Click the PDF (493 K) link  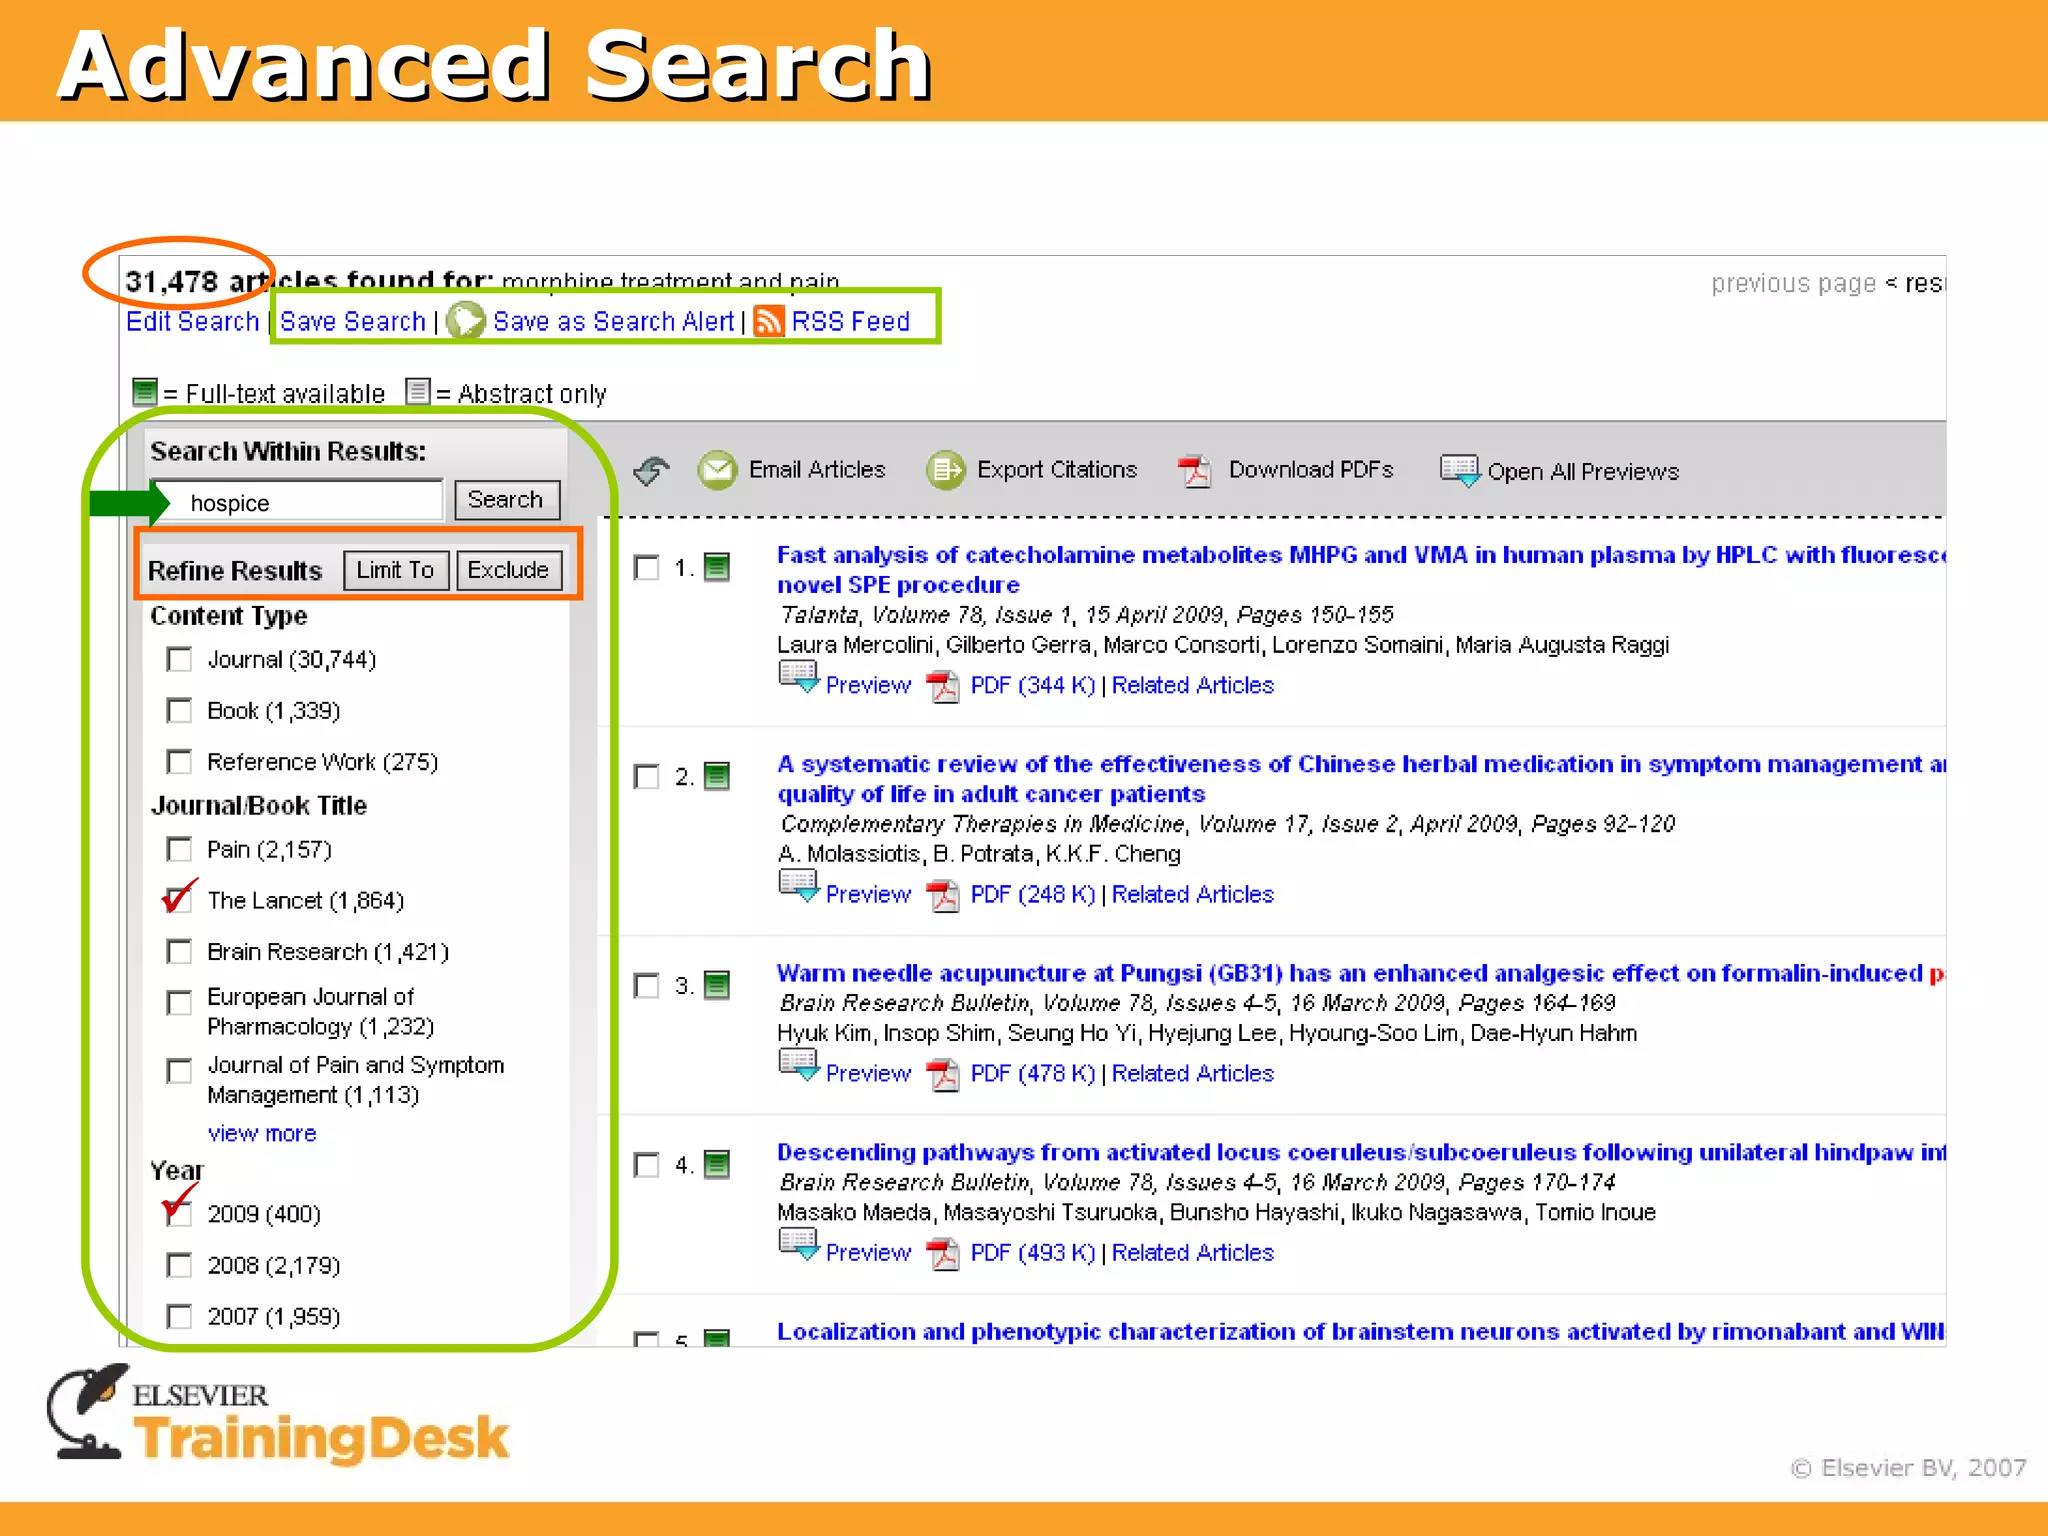[x=1033, y=1253]
